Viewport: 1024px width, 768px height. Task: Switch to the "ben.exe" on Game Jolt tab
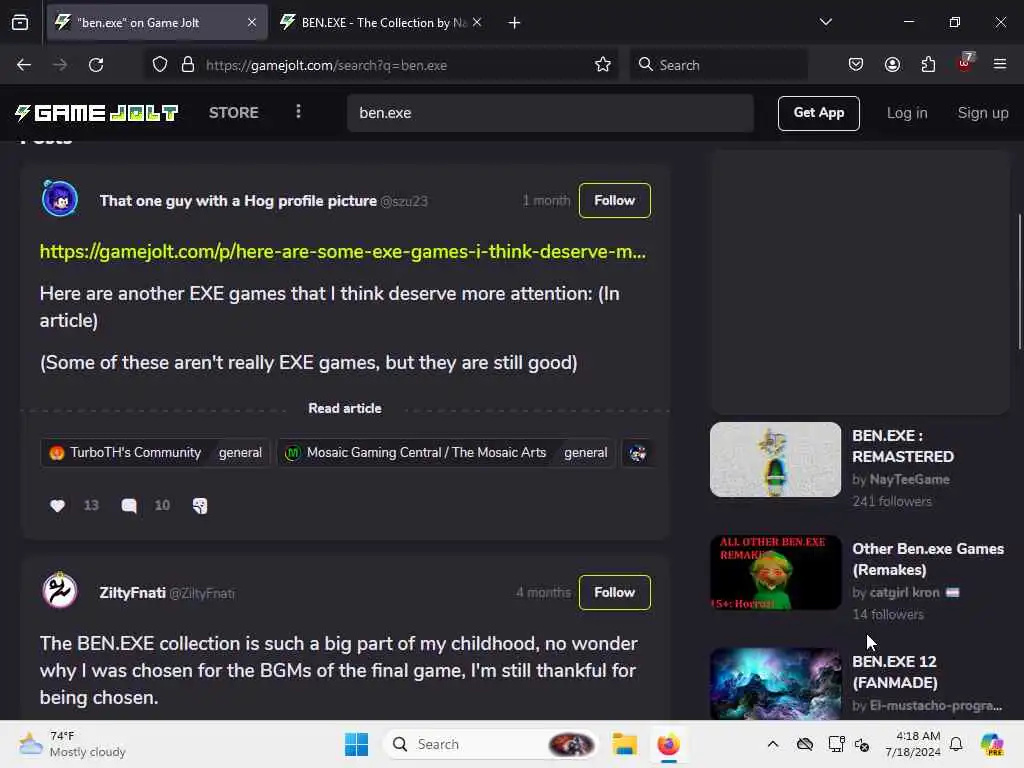click(x=157, y=22)
